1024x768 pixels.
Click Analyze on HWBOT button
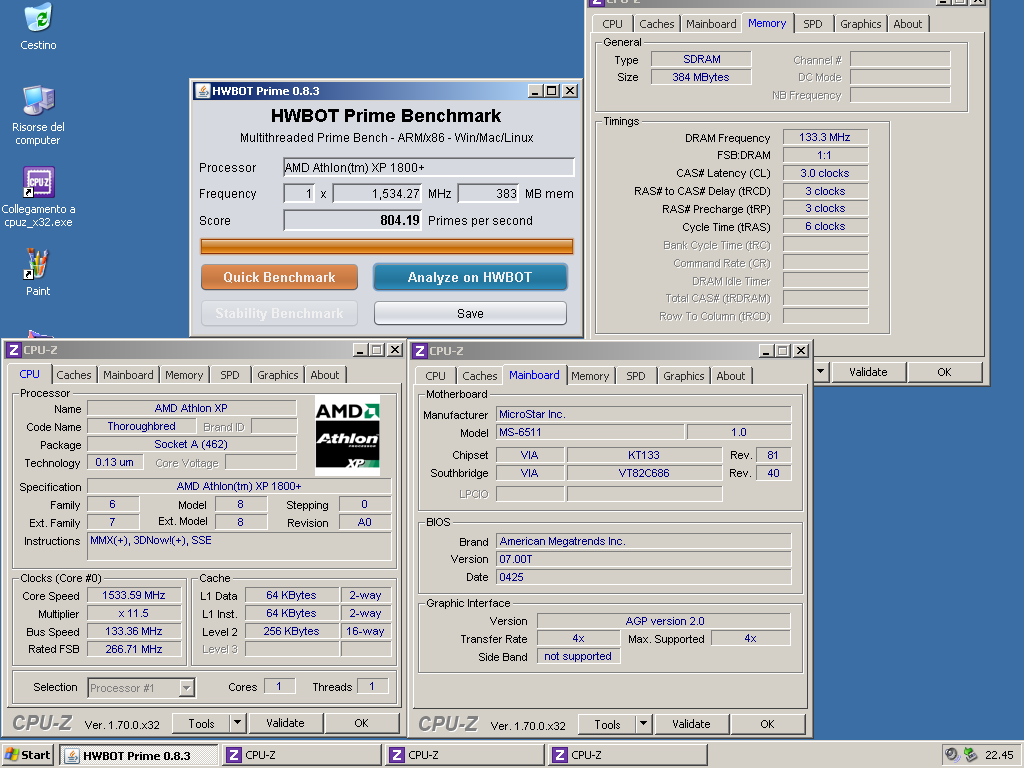470,277
